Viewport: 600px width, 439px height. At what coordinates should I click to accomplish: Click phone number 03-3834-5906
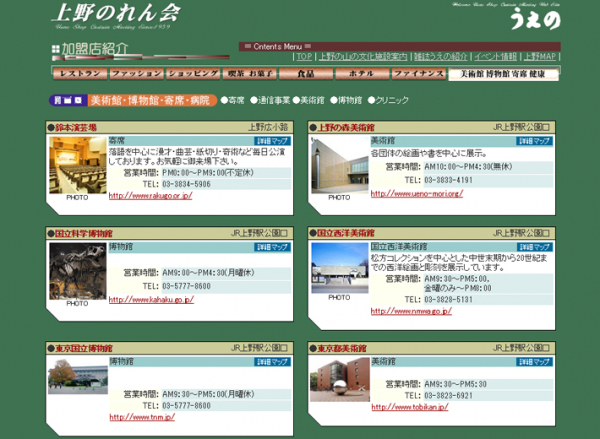(186, 184)
